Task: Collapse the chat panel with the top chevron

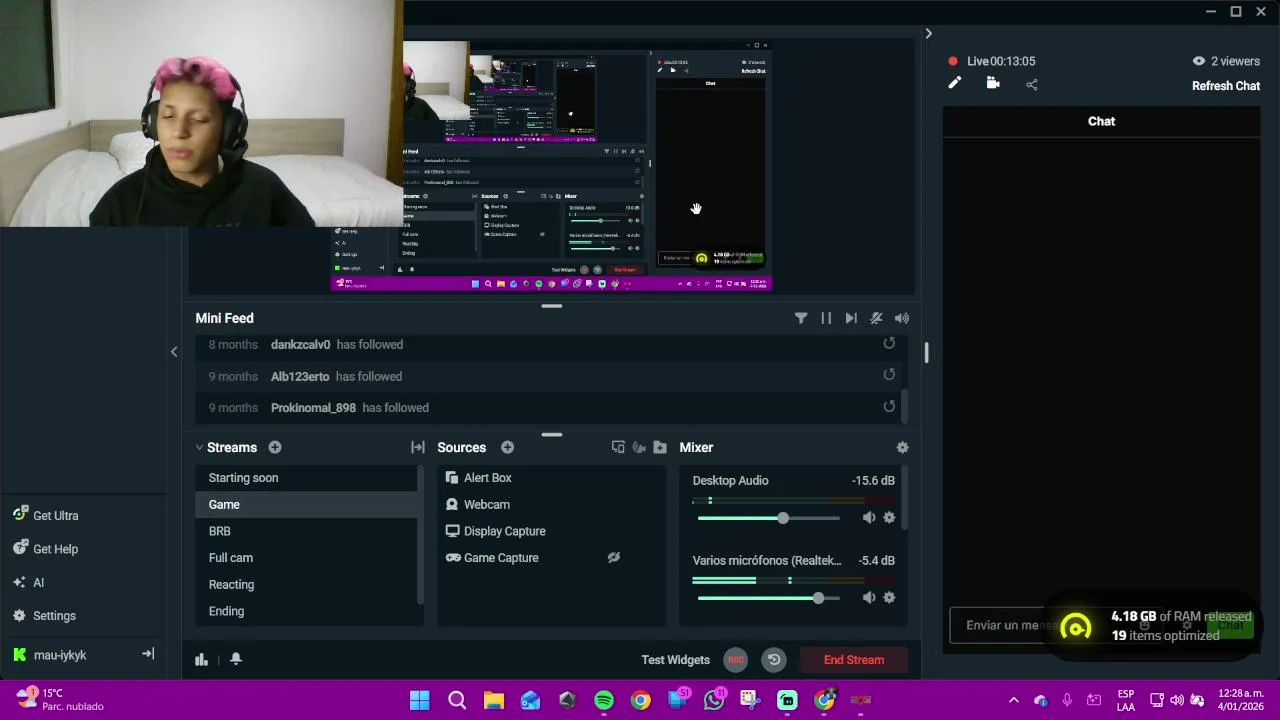Action: (928, 34)
